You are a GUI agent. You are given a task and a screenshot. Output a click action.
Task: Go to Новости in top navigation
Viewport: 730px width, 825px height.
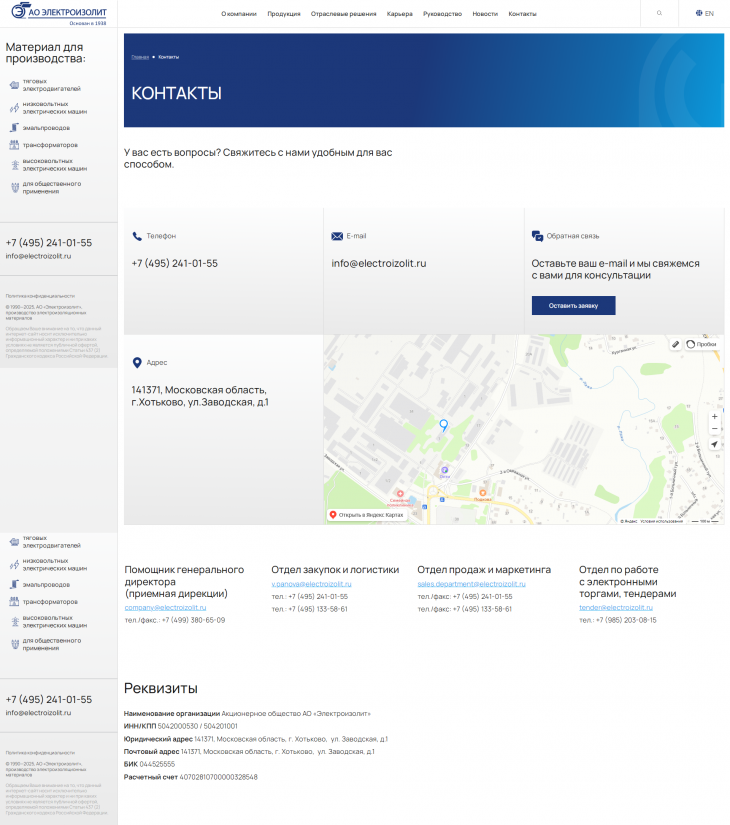point(485,14)
